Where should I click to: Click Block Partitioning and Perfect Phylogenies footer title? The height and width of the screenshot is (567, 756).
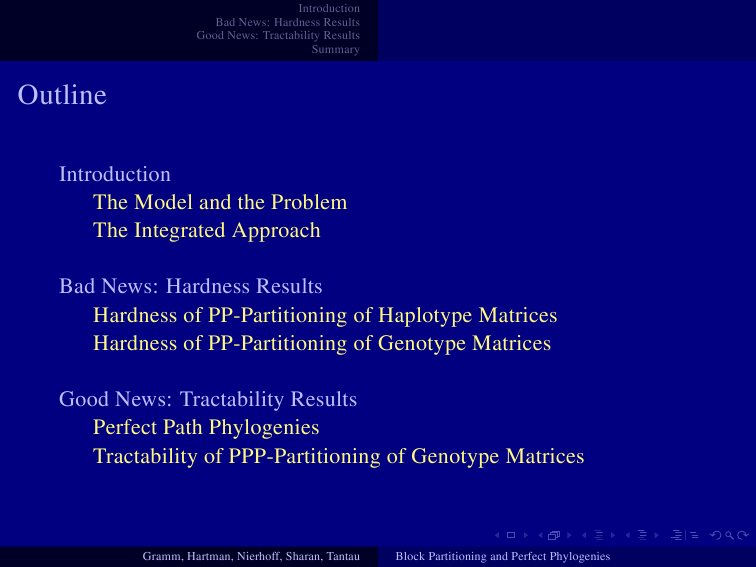coord(502,556)
